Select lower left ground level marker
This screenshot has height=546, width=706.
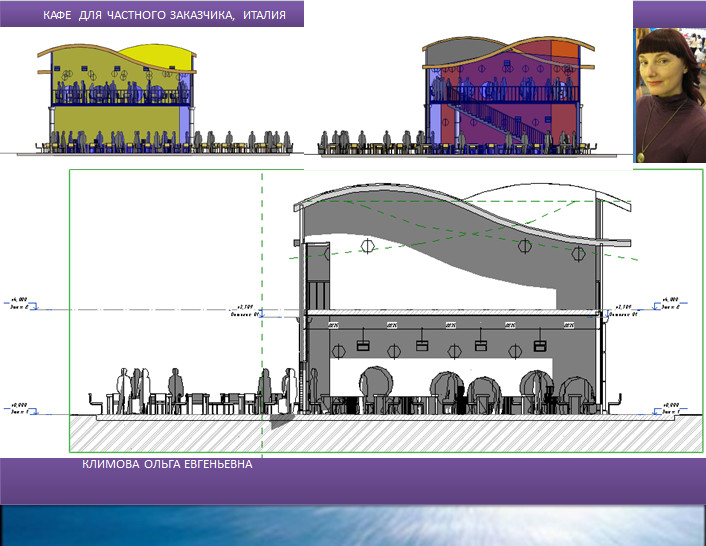point(22,409)
